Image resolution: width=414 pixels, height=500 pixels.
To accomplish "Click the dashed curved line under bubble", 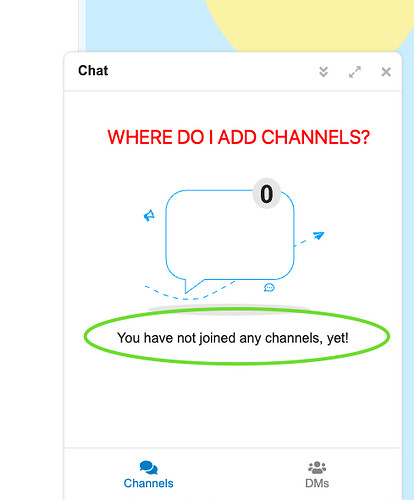I will pyautogui.click(x=190, y=291).
